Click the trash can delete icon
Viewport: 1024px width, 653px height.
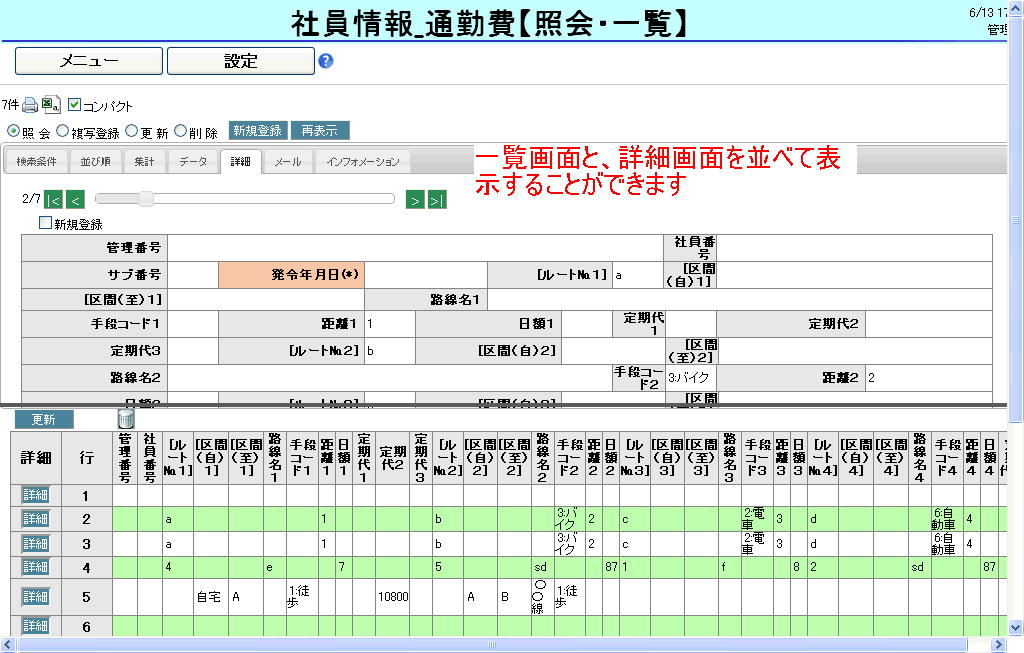[x=126, y=418]
